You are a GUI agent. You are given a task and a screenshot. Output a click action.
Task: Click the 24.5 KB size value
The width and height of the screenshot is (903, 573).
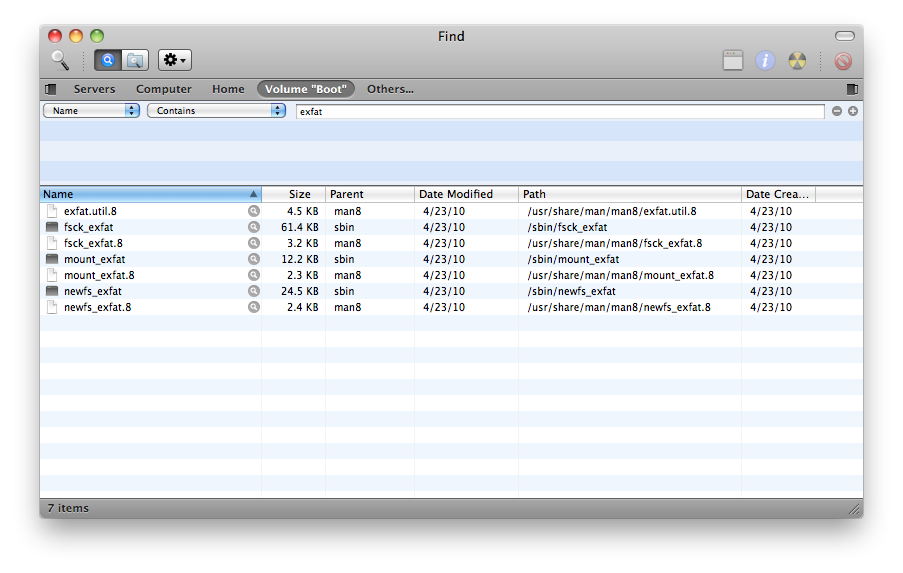[x=299, y=291]
